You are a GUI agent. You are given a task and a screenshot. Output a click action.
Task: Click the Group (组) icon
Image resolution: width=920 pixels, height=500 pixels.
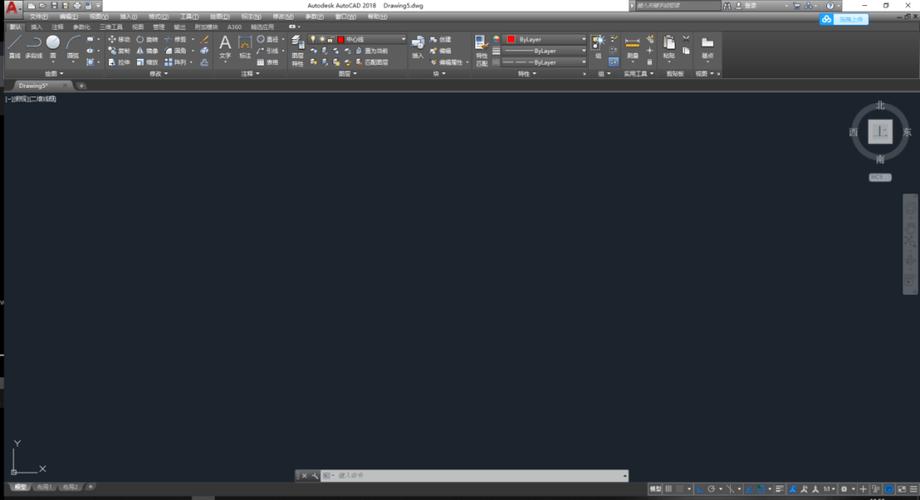click(598, 46)
